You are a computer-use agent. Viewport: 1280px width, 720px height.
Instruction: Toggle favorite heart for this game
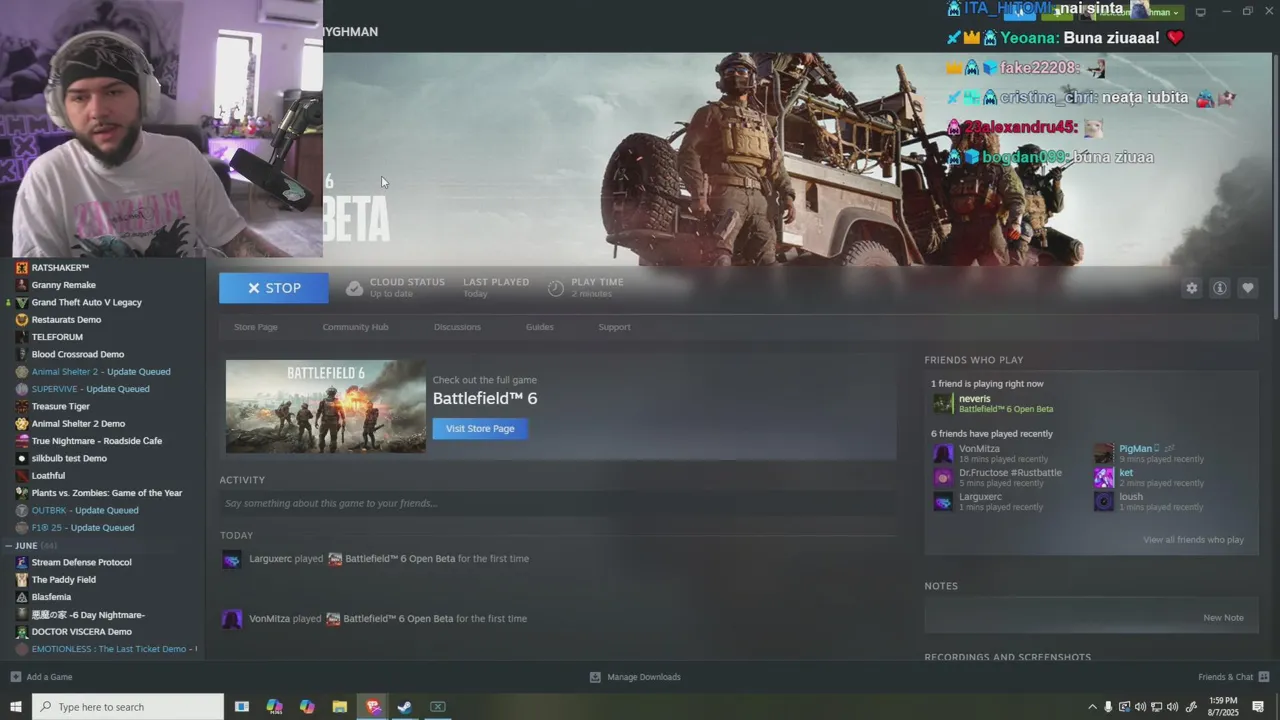[1247, 288]
